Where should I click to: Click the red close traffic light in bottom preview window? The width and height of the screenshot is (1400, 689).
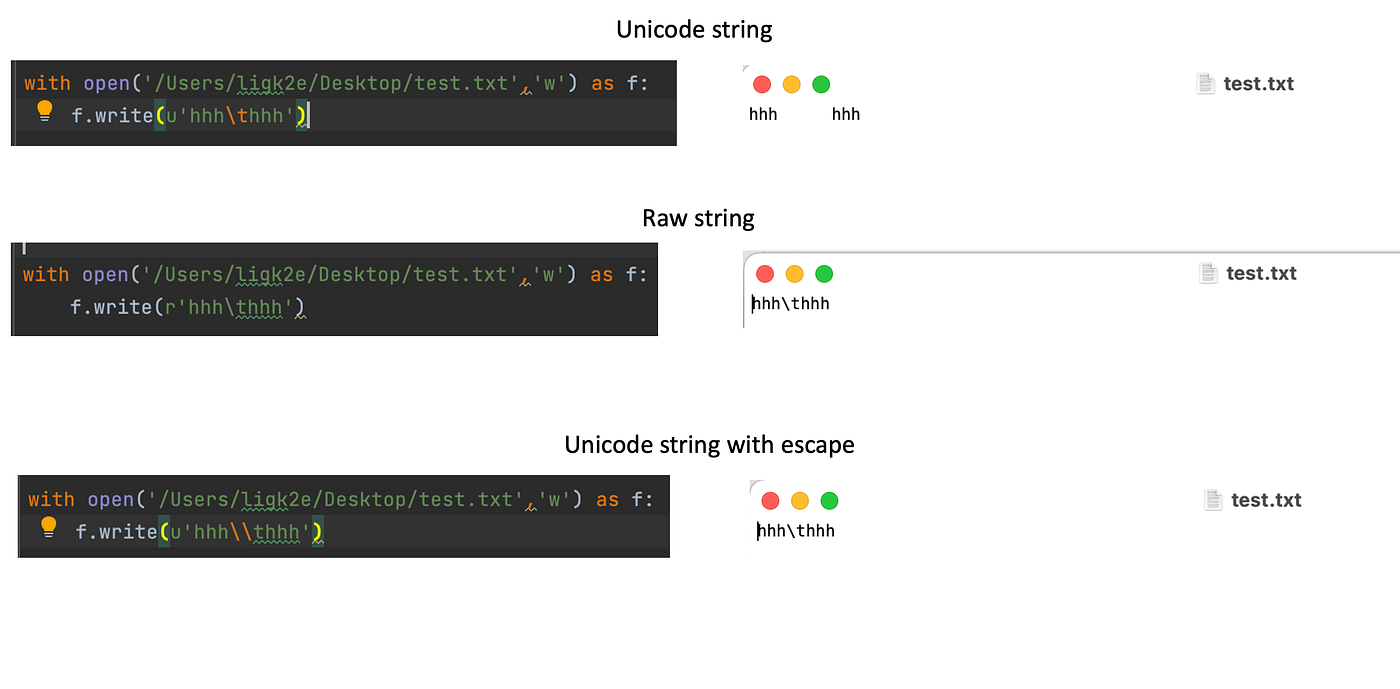click(770, 500)
